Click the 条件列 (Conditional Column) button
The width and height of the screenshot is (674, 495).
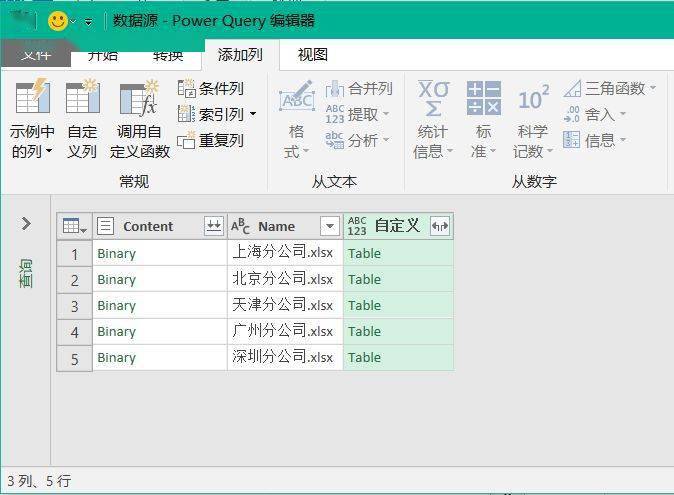click(211, 89)
